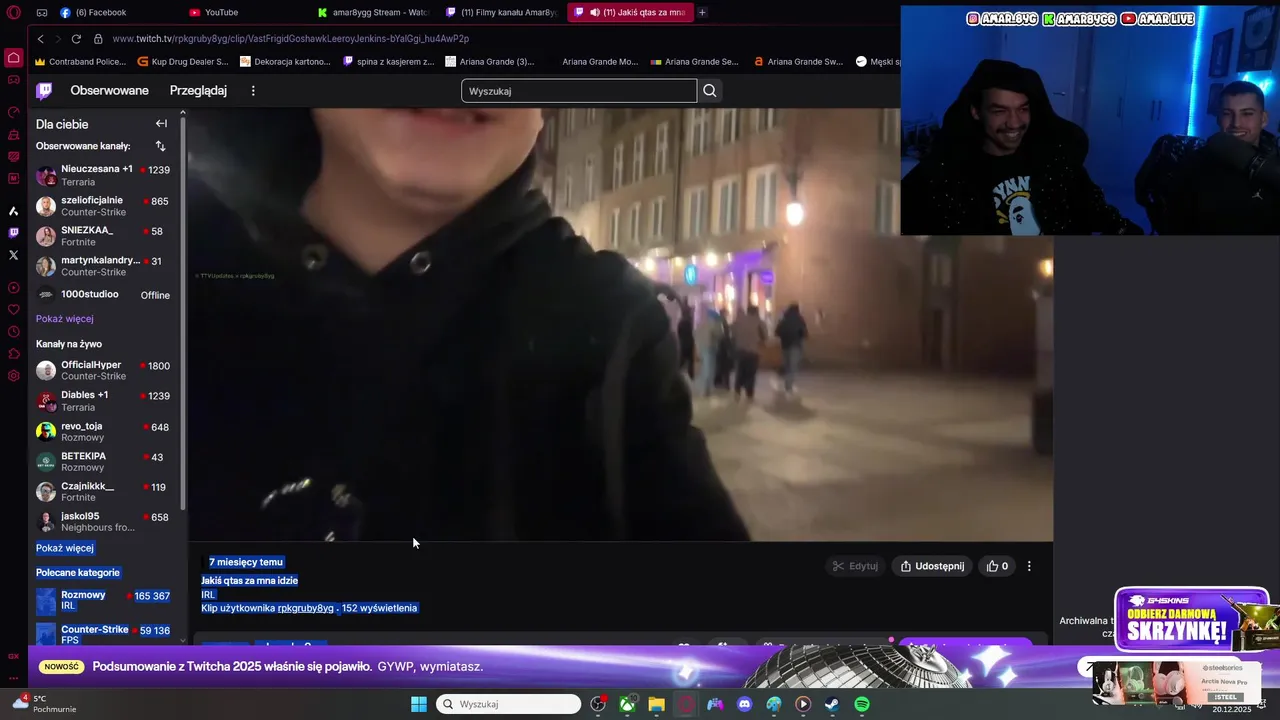The width and height of the screenshot is (1280, 720).
Task: Open the Czajnikkk__ live channel
Action: tap(103, 492)
